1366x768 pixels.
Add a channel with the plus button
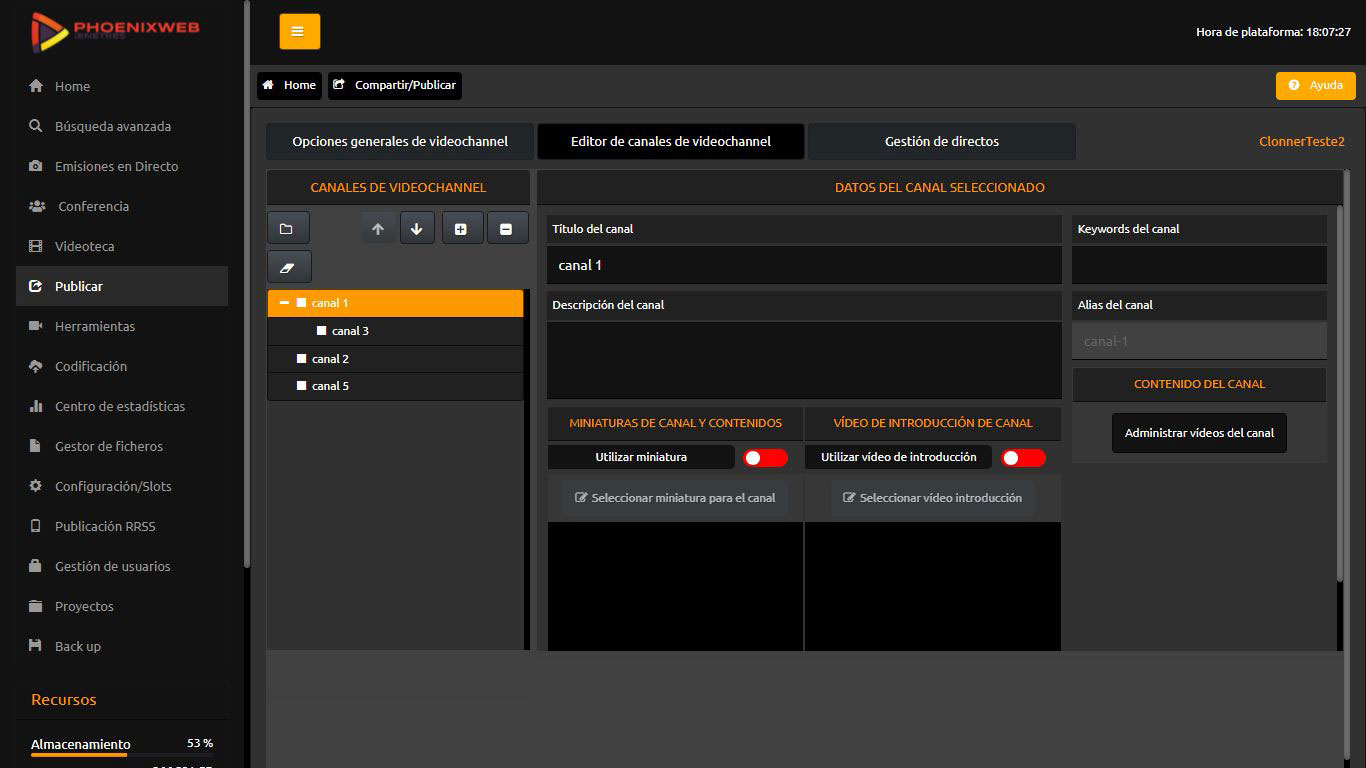[x=462, y=228]
